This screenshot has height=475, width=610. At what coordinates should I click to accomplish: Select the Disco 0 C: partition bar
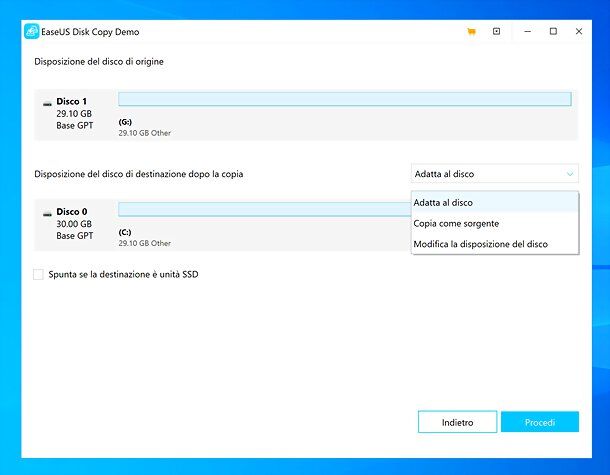point(265,209)
